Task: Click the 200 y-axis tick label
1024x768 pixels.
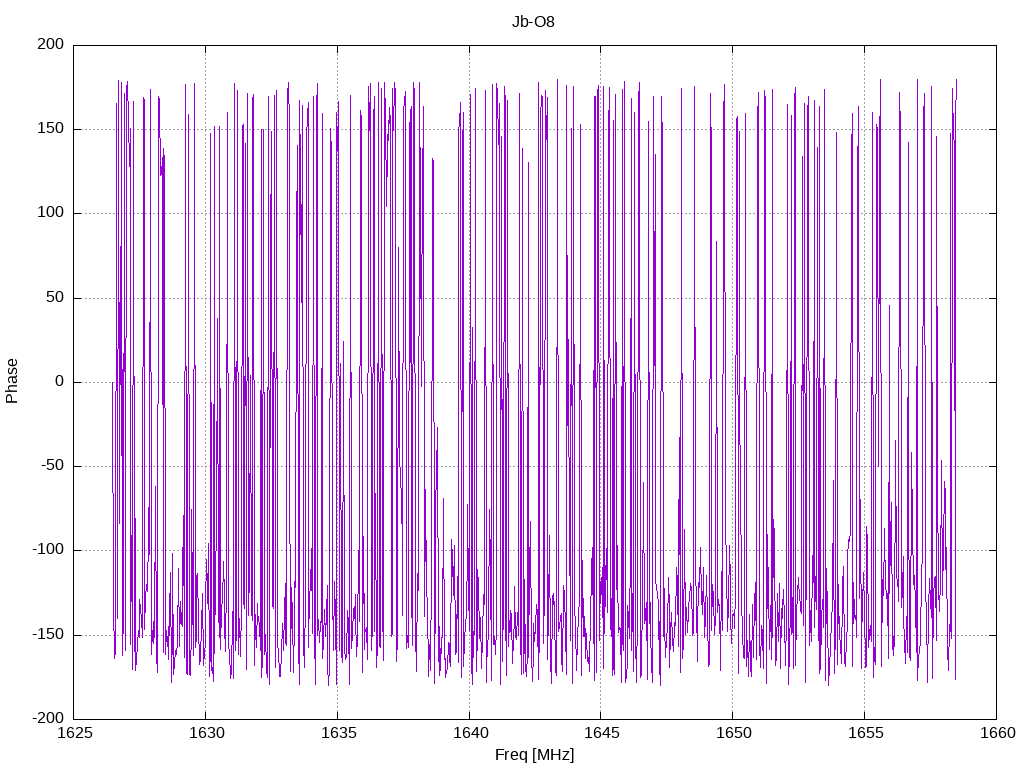Action: click(x=51, y=44)
